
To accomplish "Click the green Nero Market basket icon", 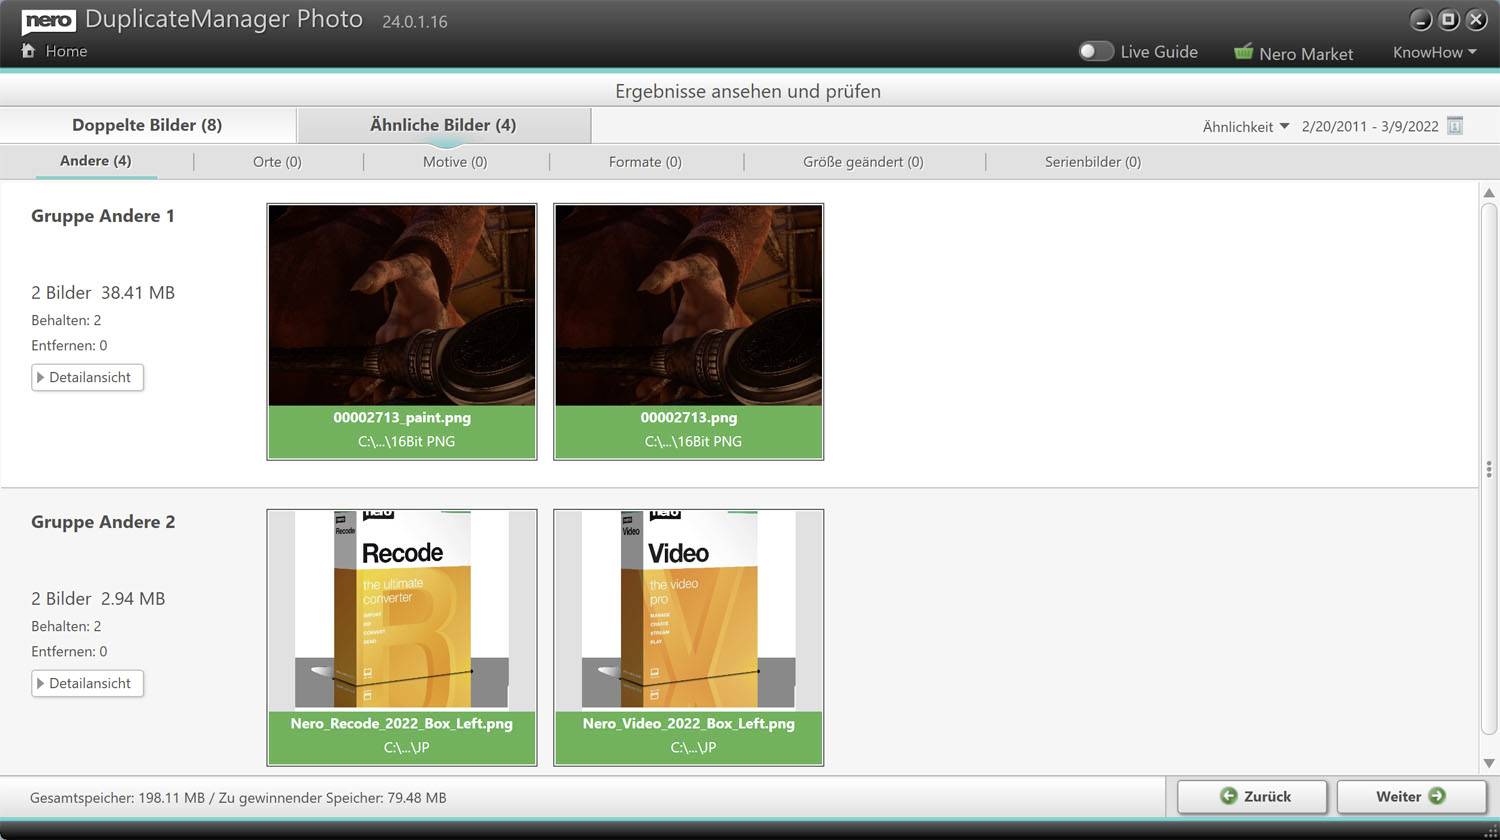I will 1243,51.
